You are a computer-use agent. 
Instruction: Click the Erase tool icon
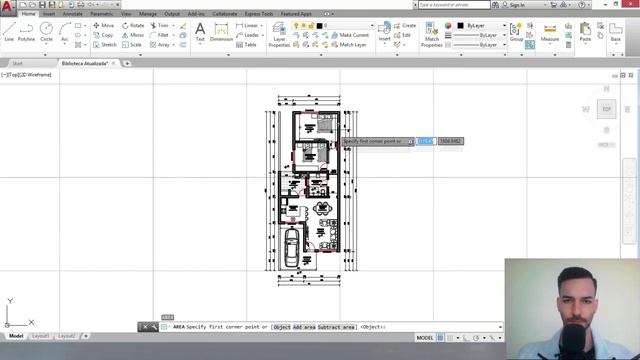[x=183, y=25]
